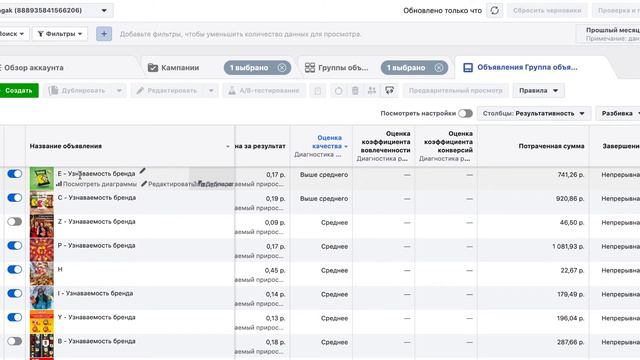
Task: Click the clipboard copy icon in toolbar
Action: pyautogui.click(x=318, y=91)
